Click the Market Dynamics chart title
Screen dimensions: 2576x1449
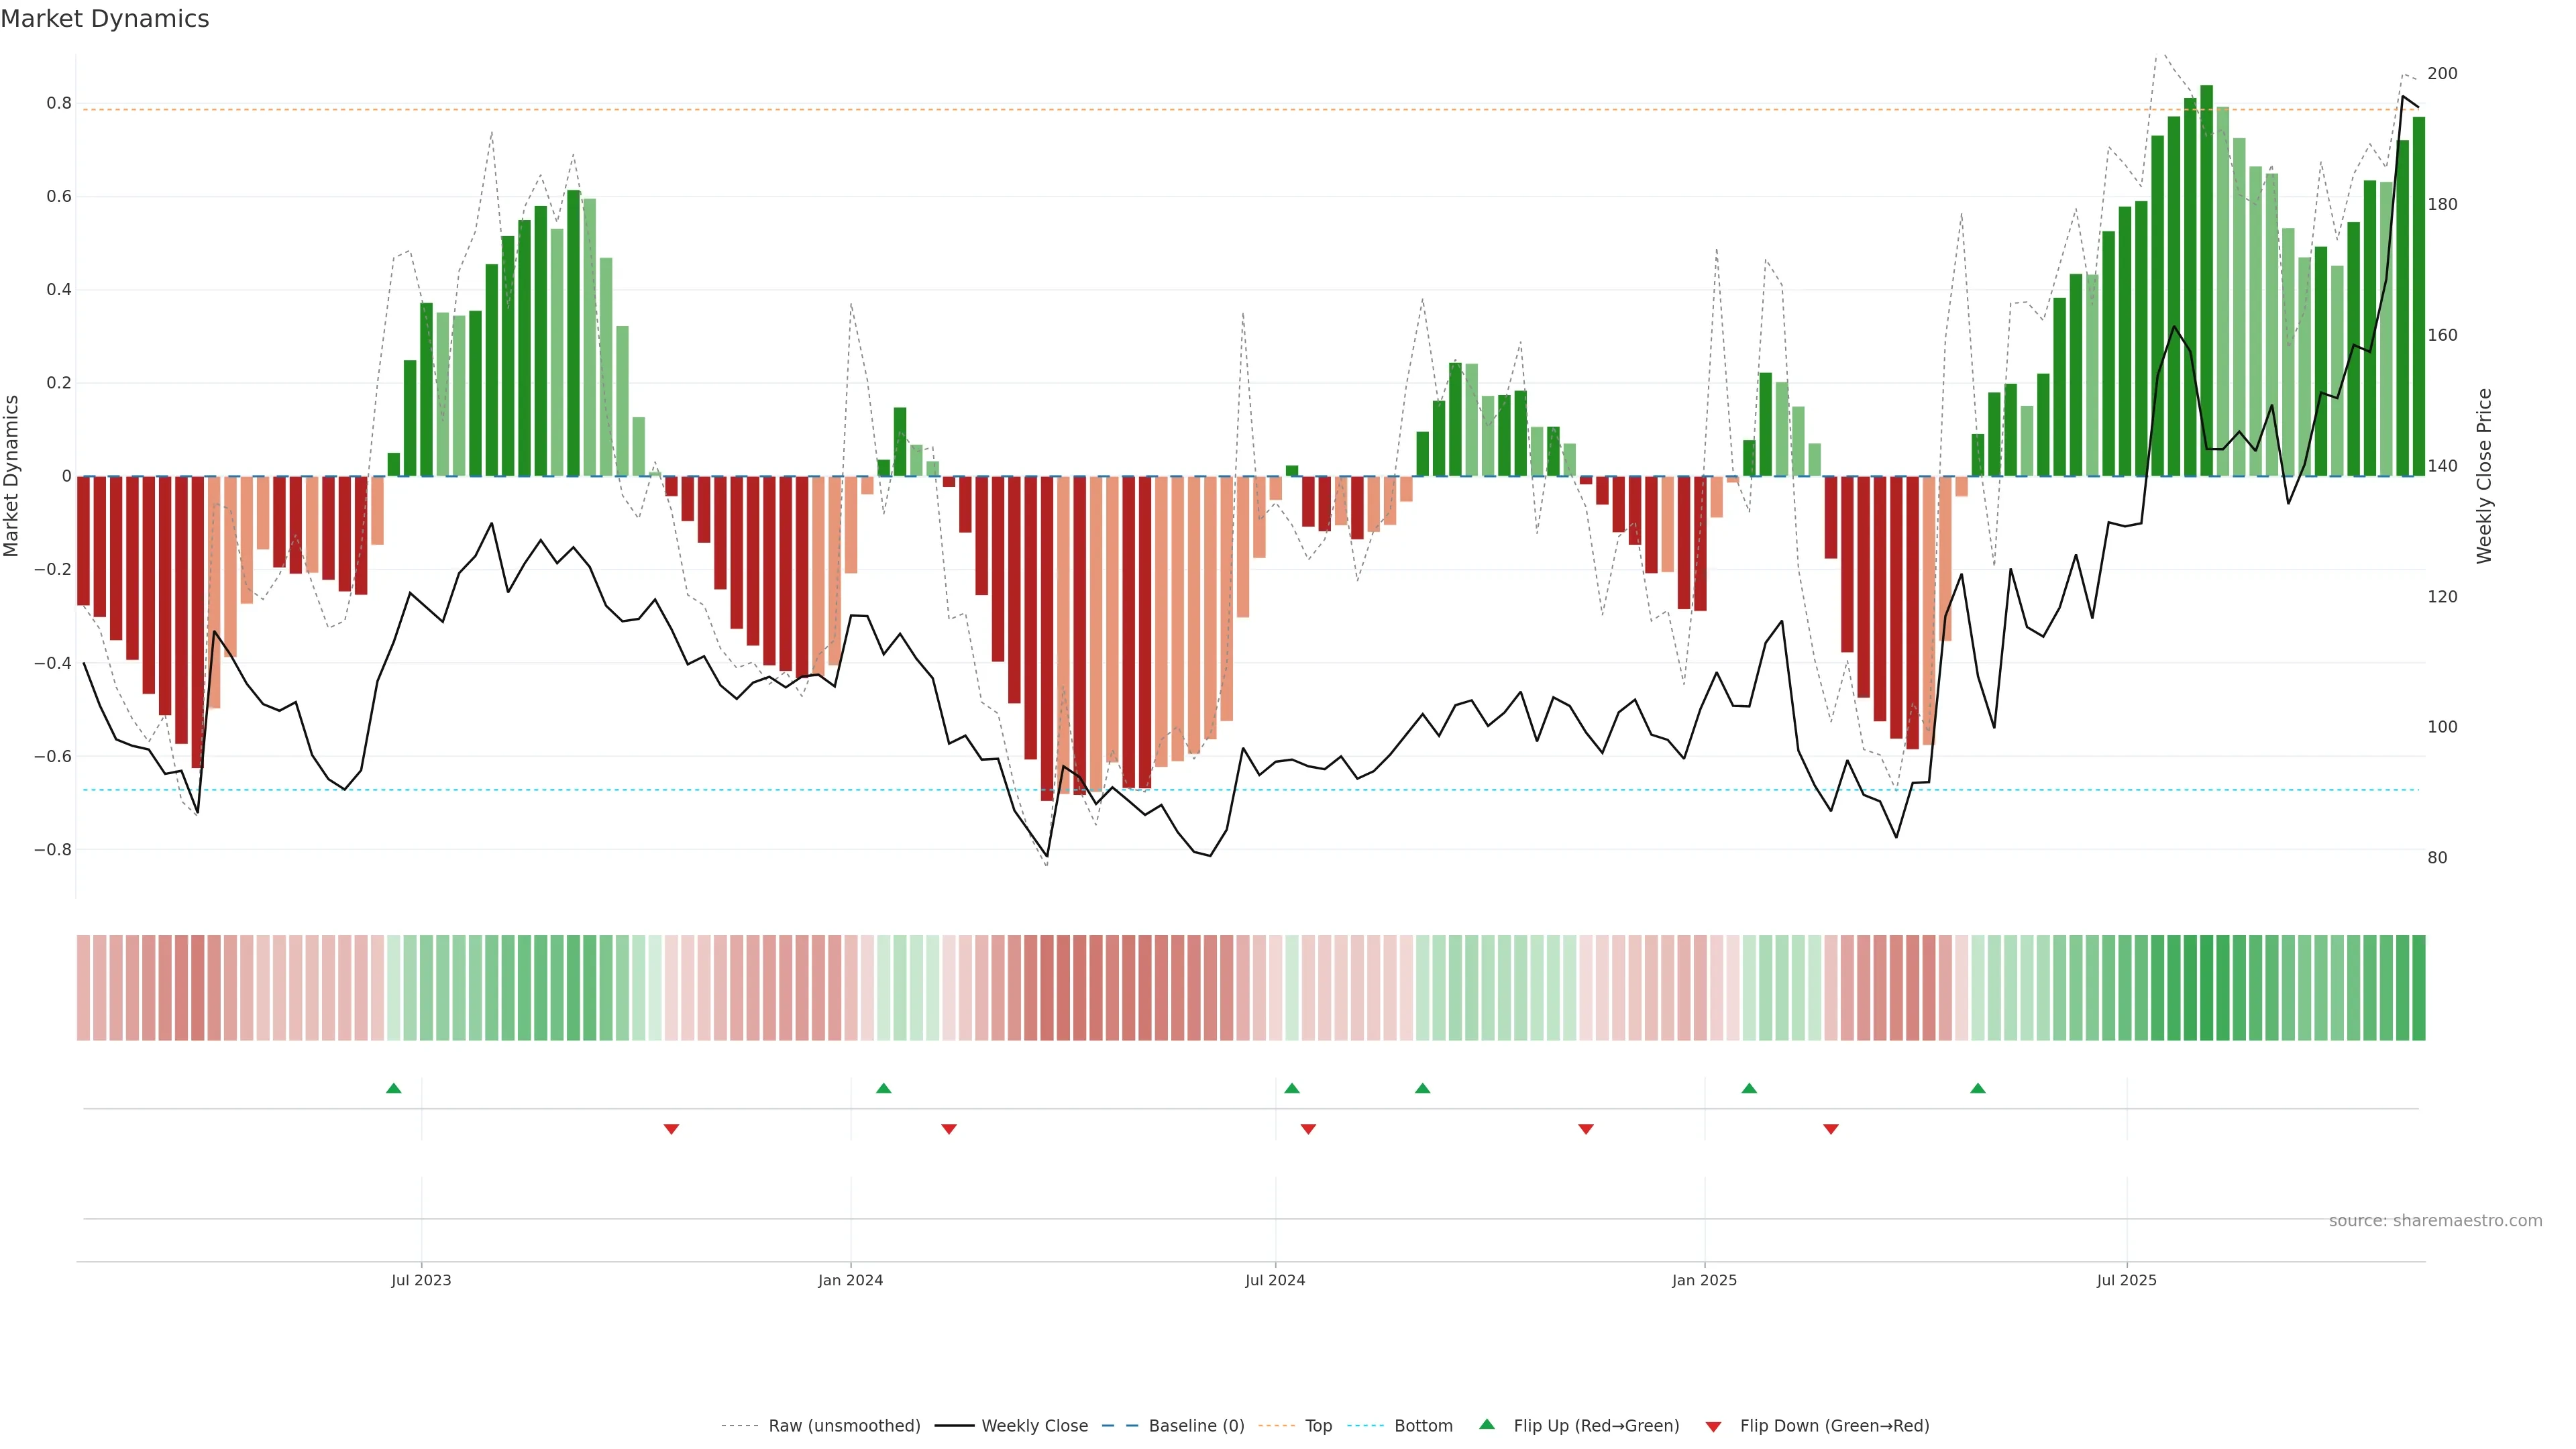click(x=105, y=19)
